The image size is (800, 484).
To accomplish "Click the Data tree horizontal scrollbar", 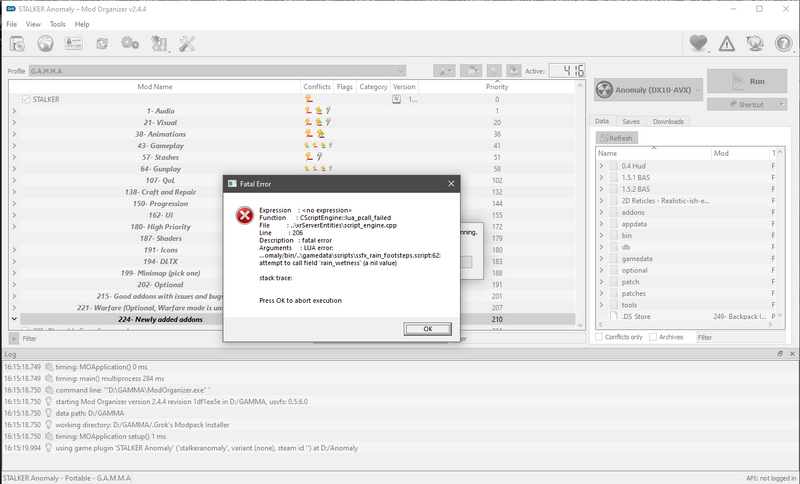I will [x=685, y=324].
